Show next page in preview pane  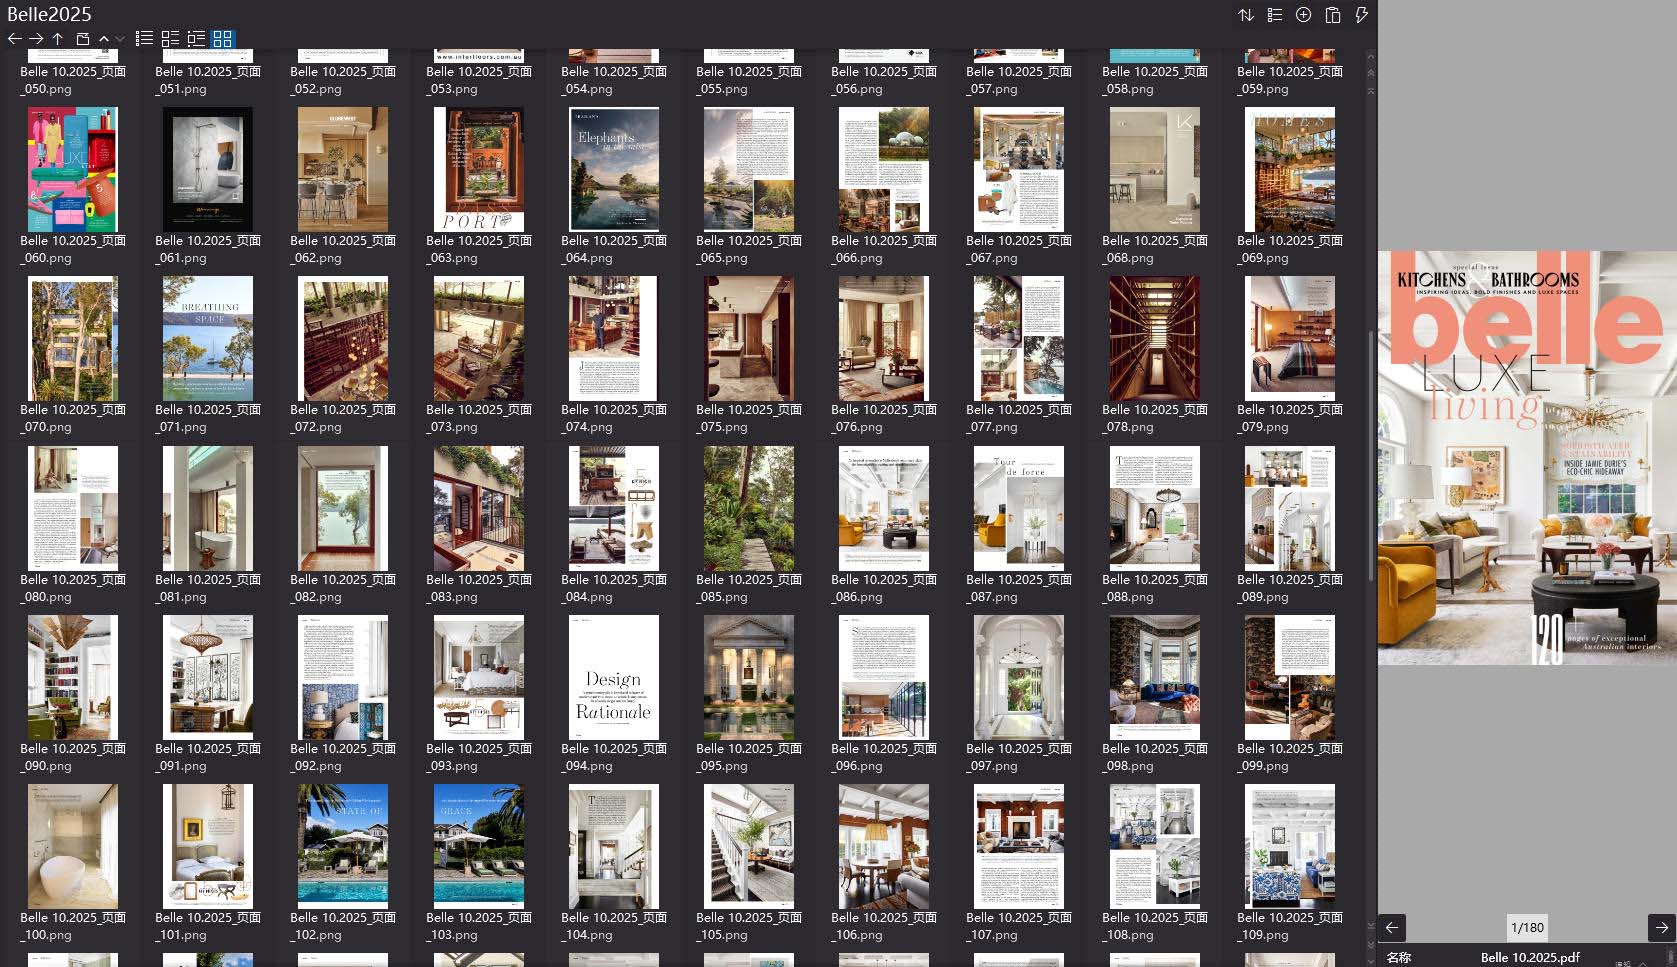coord(1661,927)
